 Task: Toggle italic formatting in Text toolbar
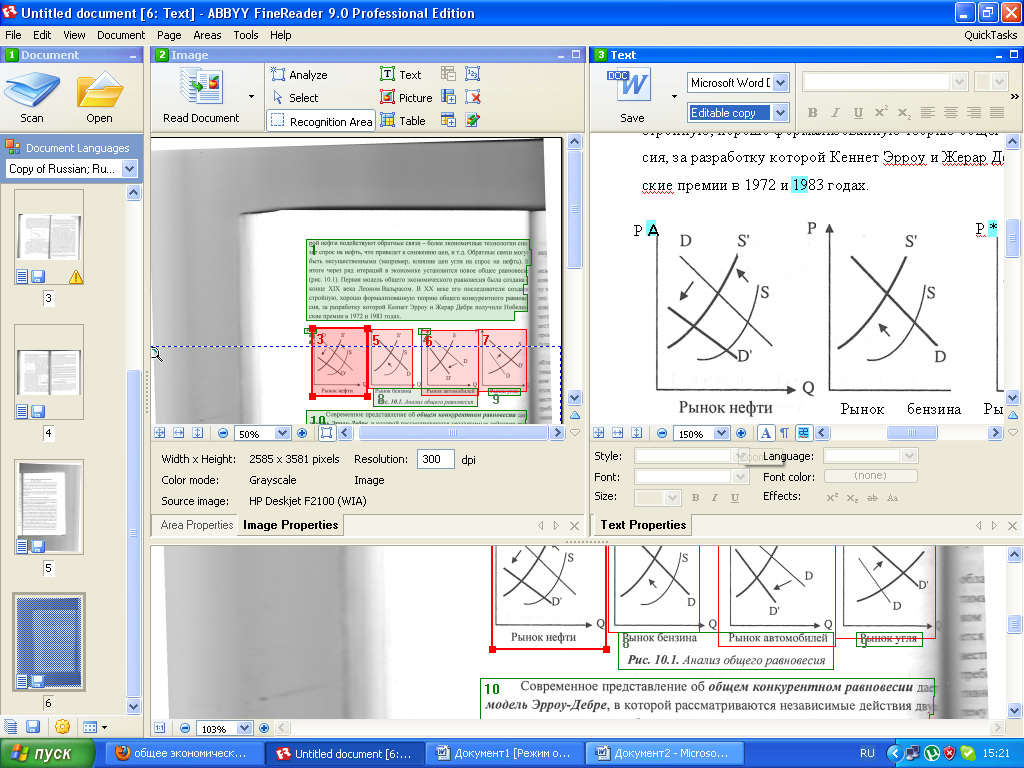[835, 112]
